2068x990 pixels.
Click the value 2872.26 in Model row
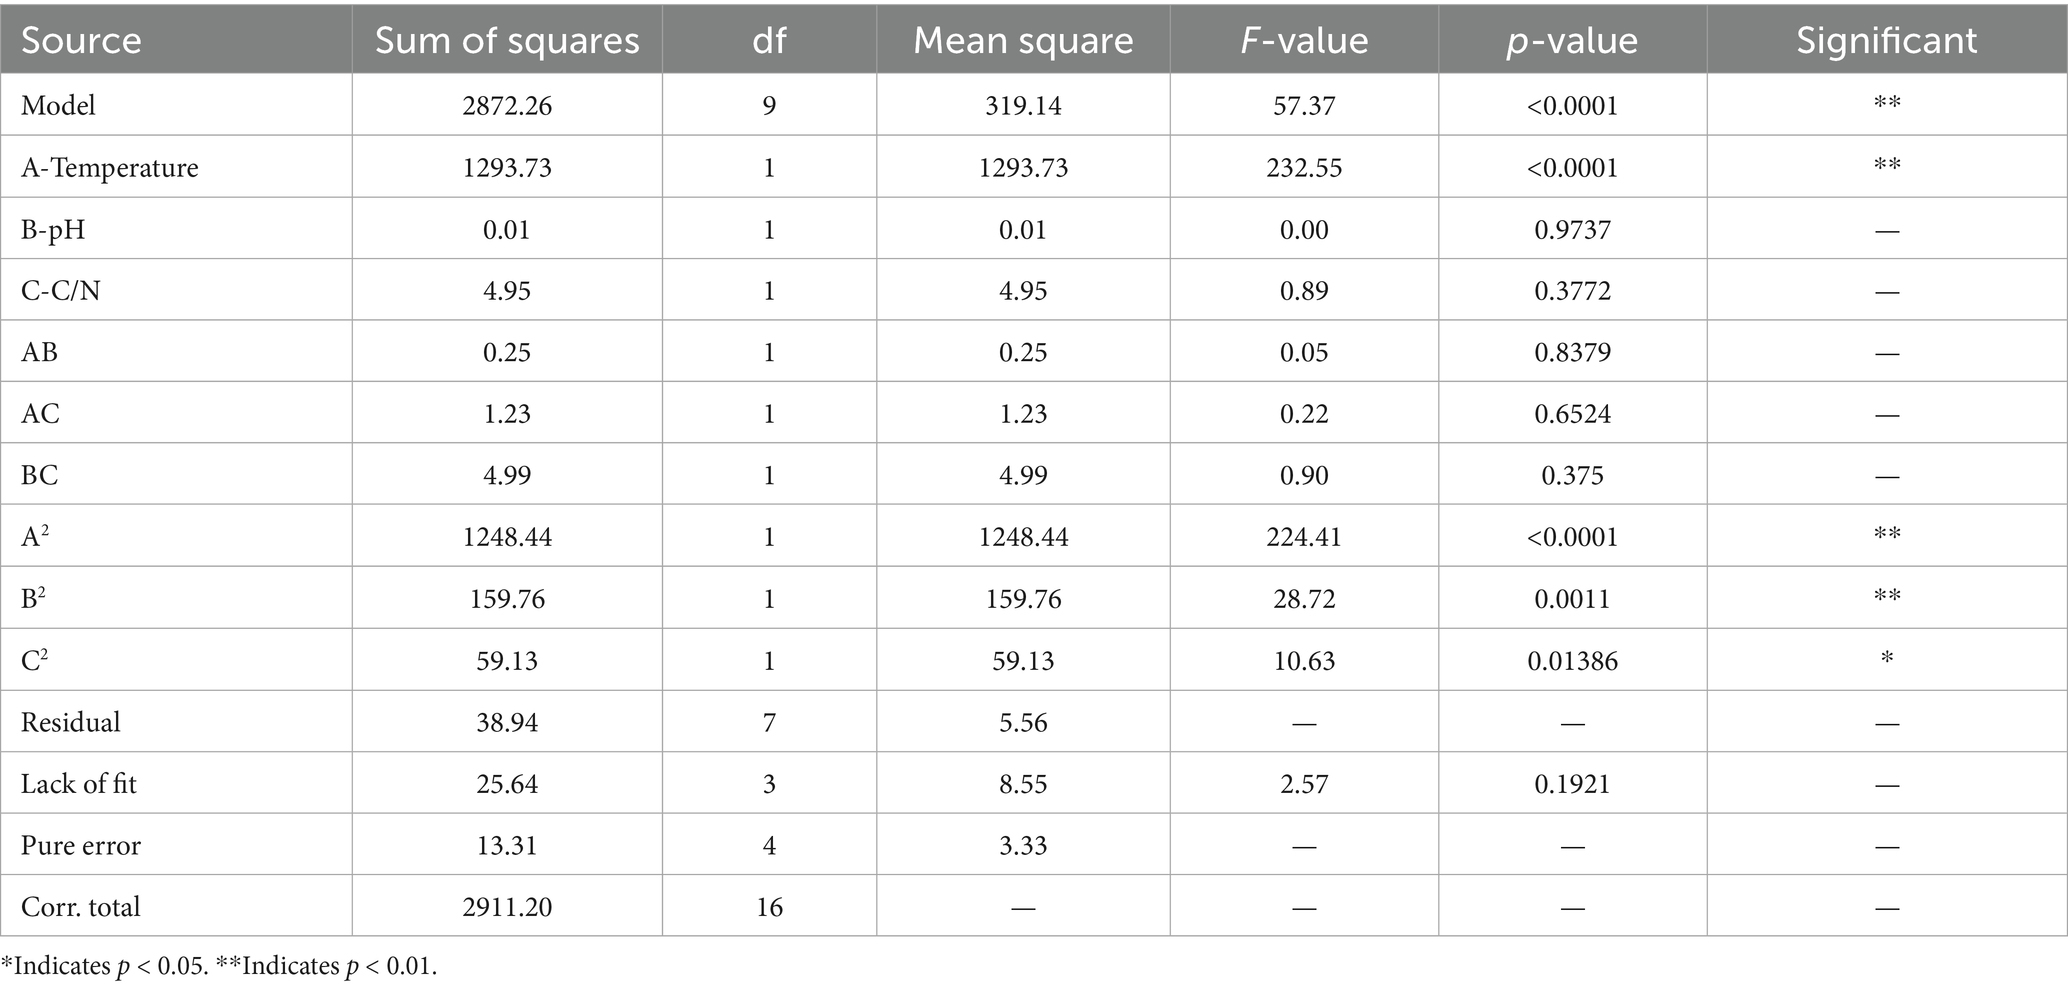coord(507,105)
